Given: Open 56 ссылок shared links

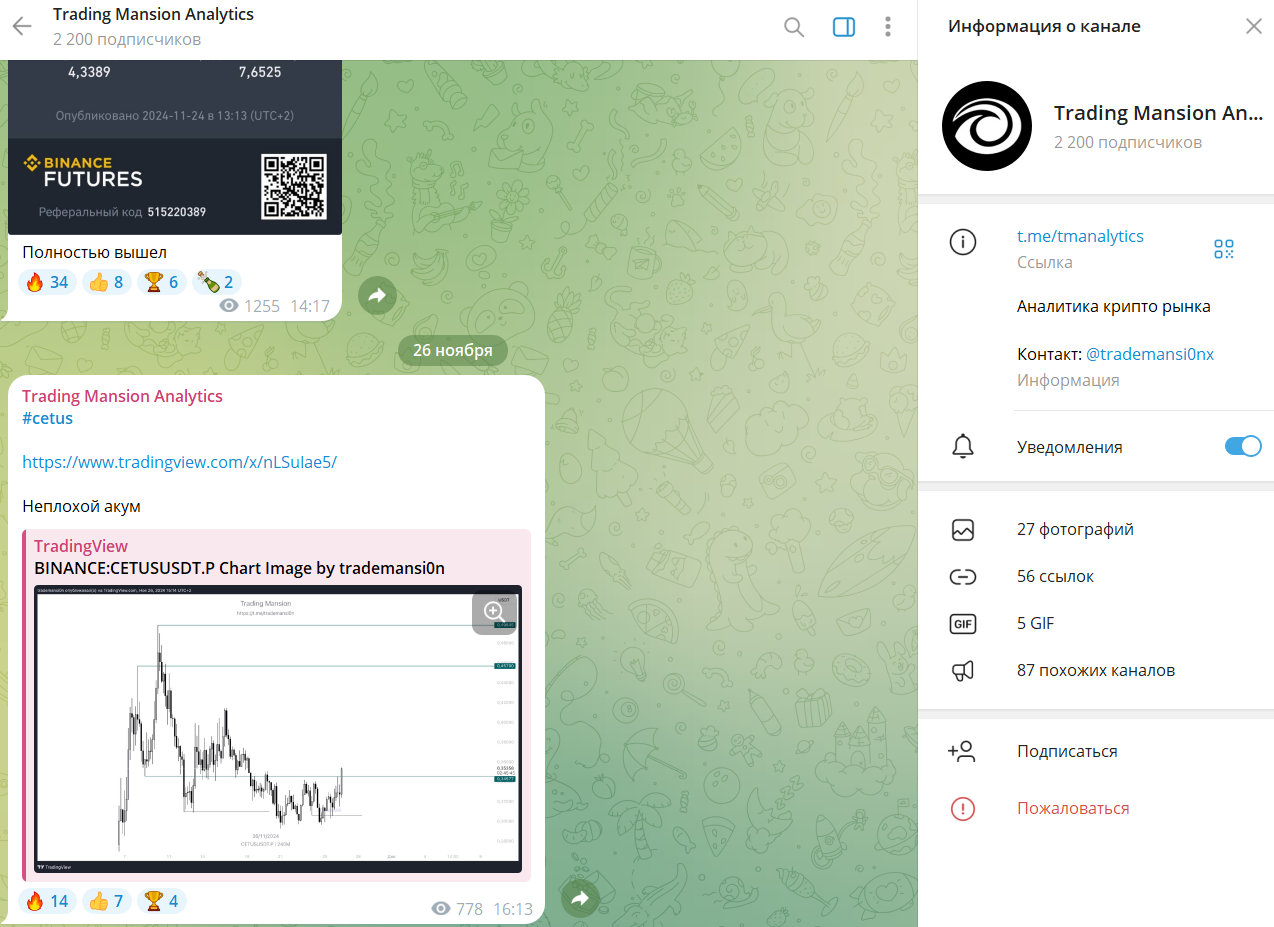Looking at the screenshot, I should click(x=1055, y=577).
